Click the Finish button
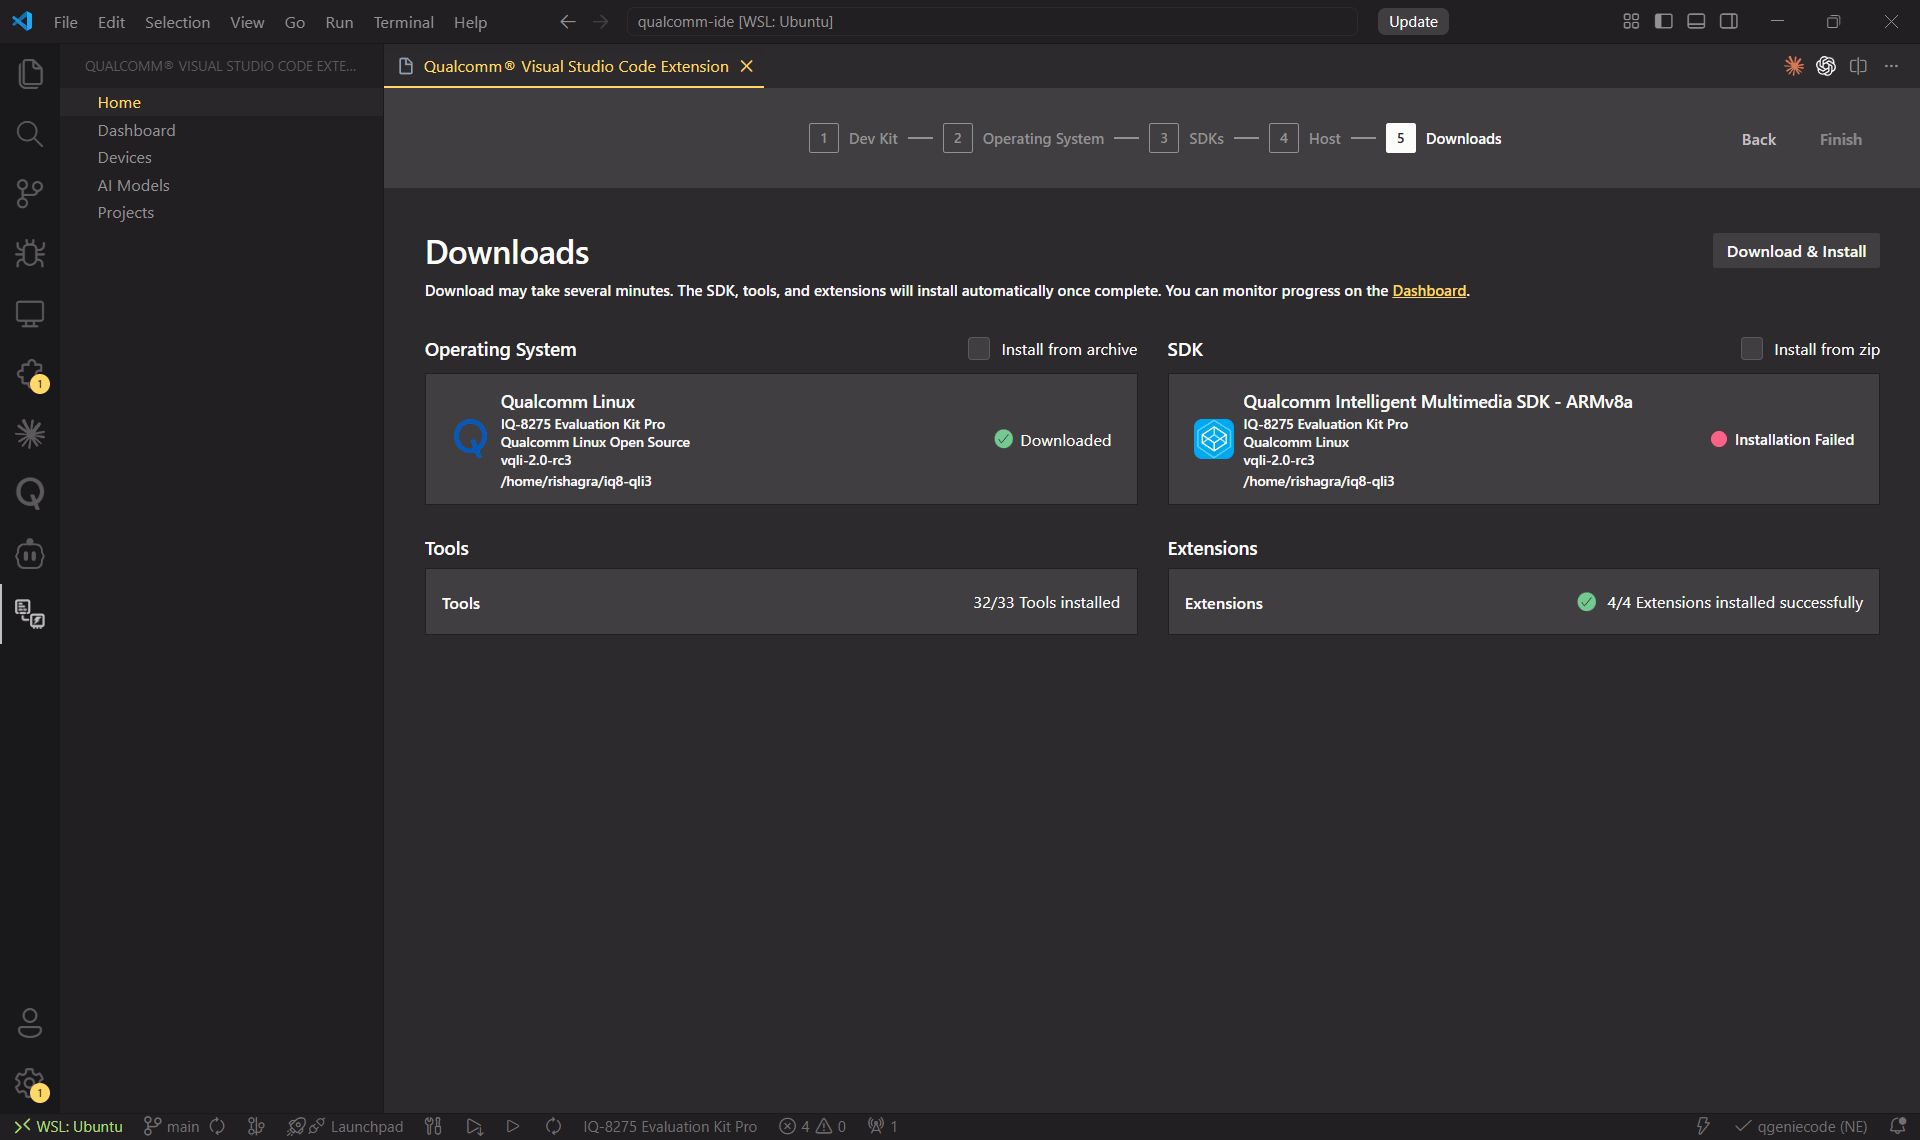This screenshot has height=1140, width=1920. [1840, 139]
